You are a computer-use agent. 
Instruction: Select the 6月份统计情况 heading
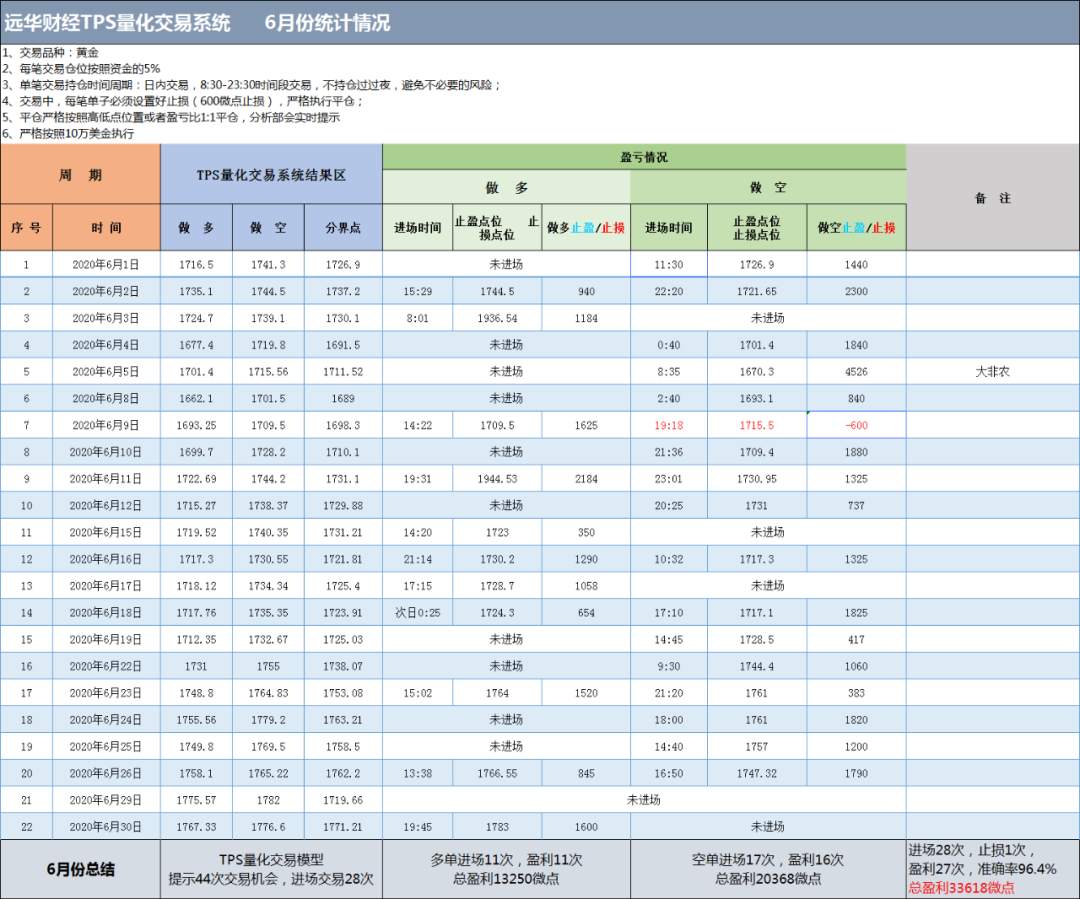pyautogui.click(x=327, y=23)
